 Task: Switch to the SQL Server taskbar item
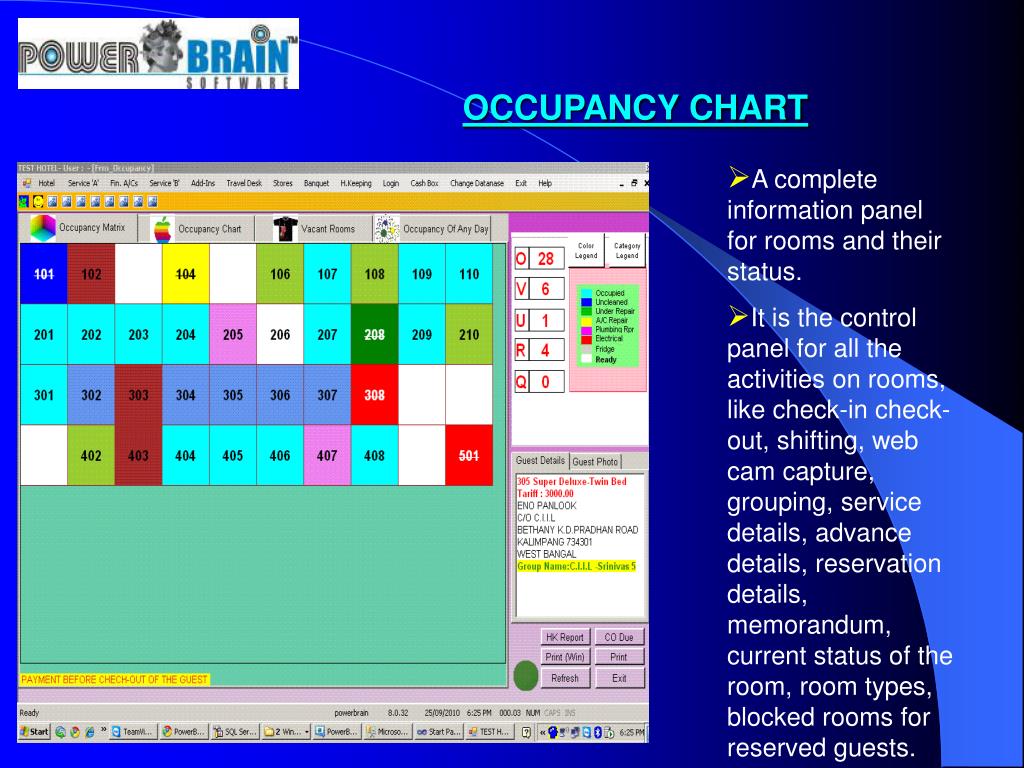tap(235, 732)
